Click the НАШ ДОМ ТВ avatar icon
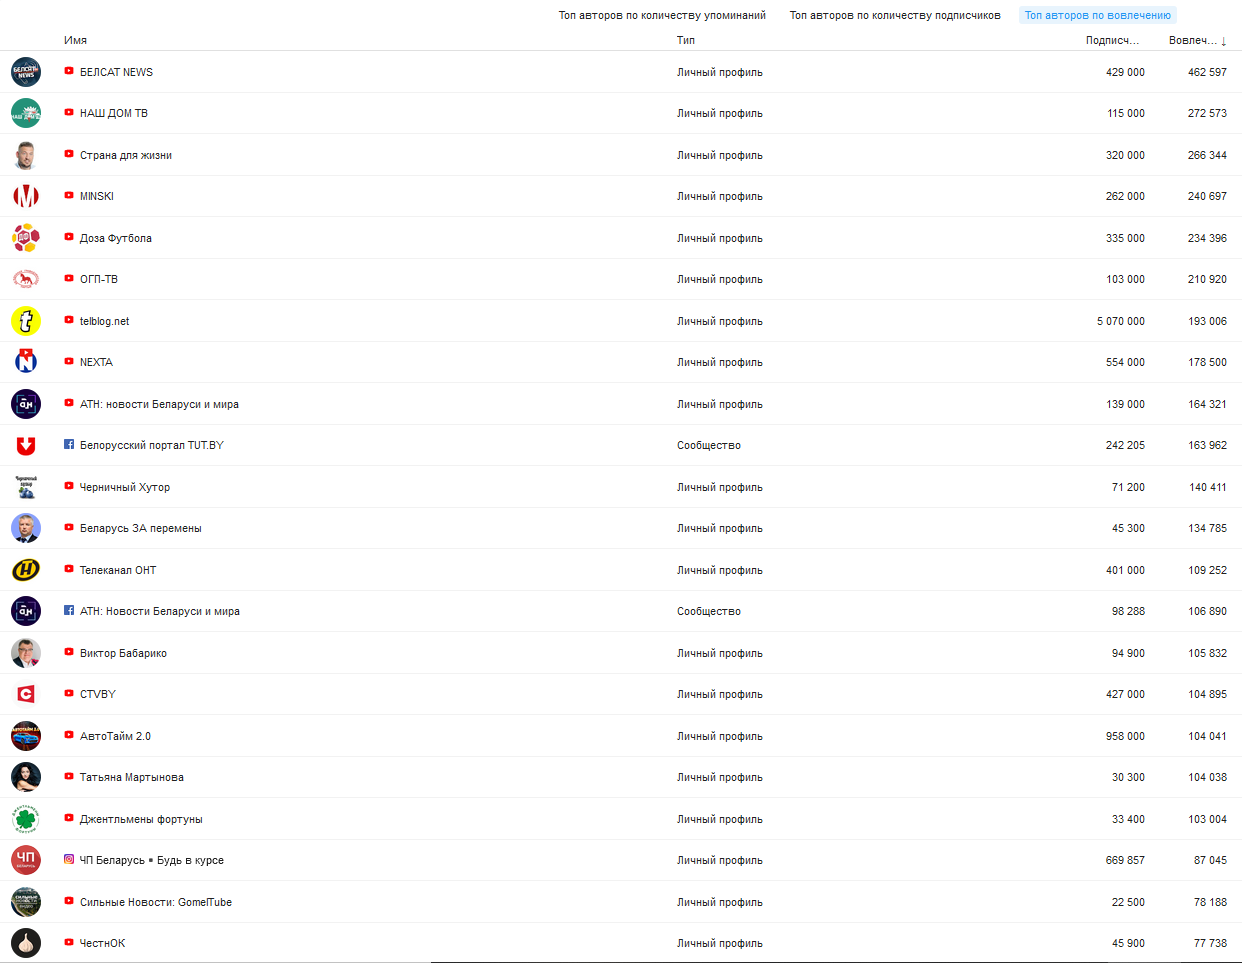Screen dimensions: 1242x963 [x=26, y=114]
